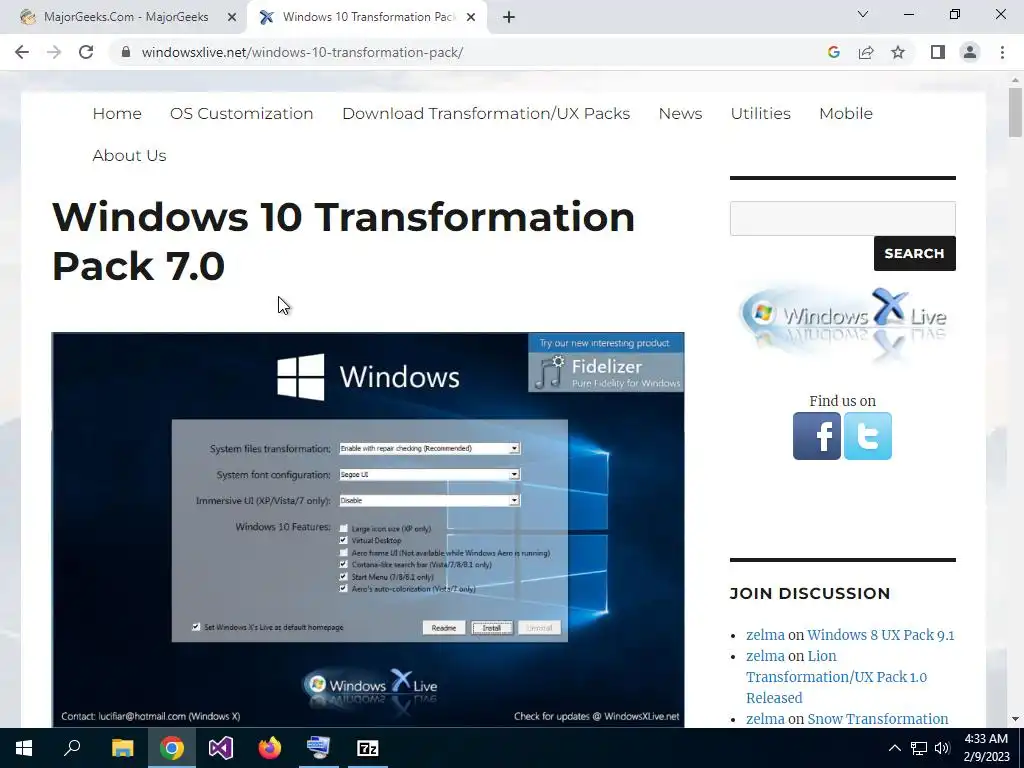
Task: Click the scrollbar down arrow
Action: tap(1015, 720)
